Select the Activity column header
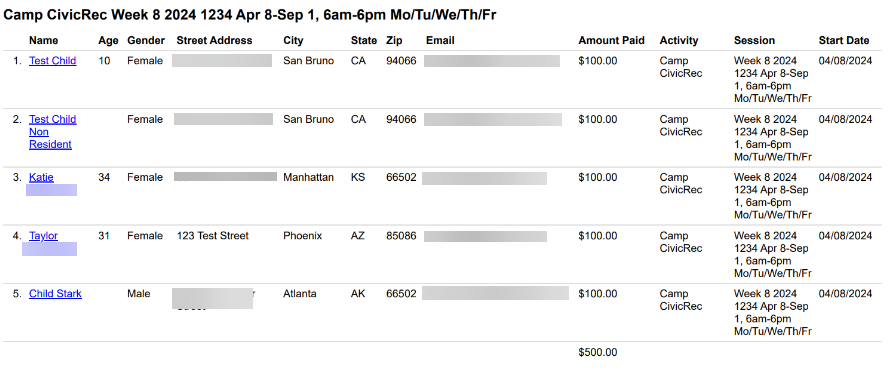893x374 pixels. [679, 40]
